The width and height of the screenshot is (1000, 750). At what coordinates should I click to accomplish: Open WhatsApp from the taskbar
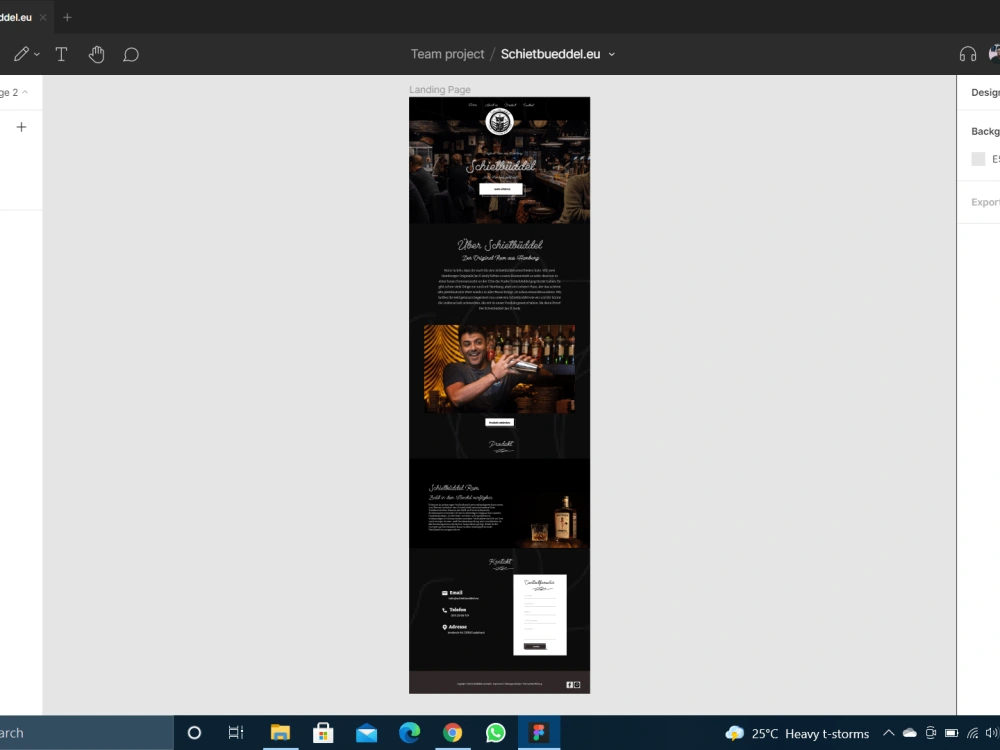(x=496, y=733)
